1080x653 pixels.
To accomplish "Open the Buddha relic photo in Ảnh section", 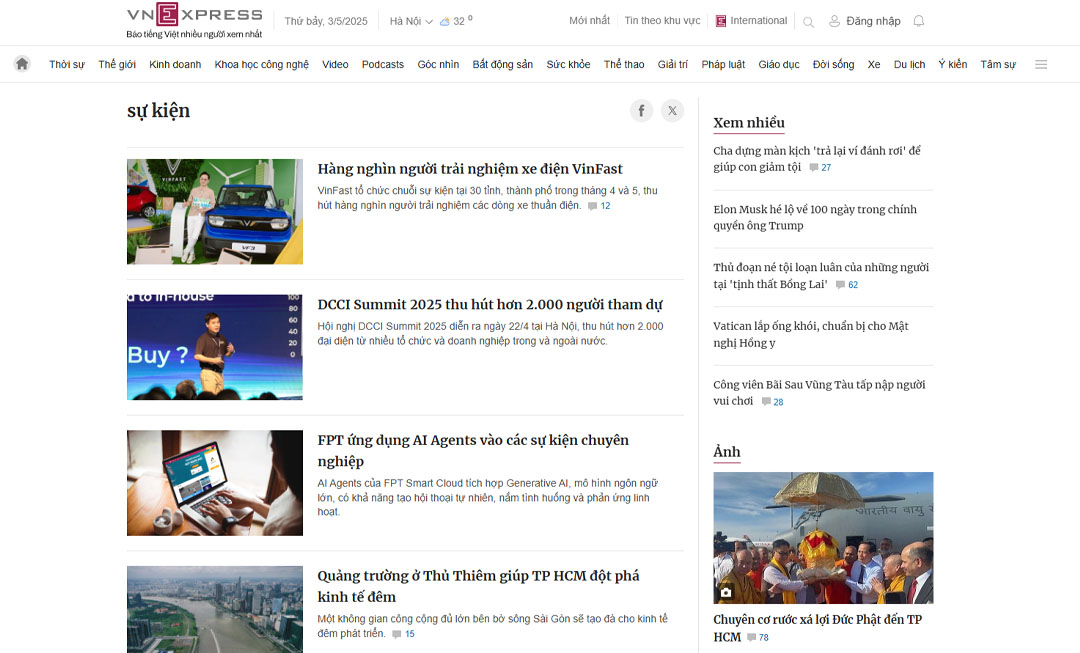I will coord(823,538).
